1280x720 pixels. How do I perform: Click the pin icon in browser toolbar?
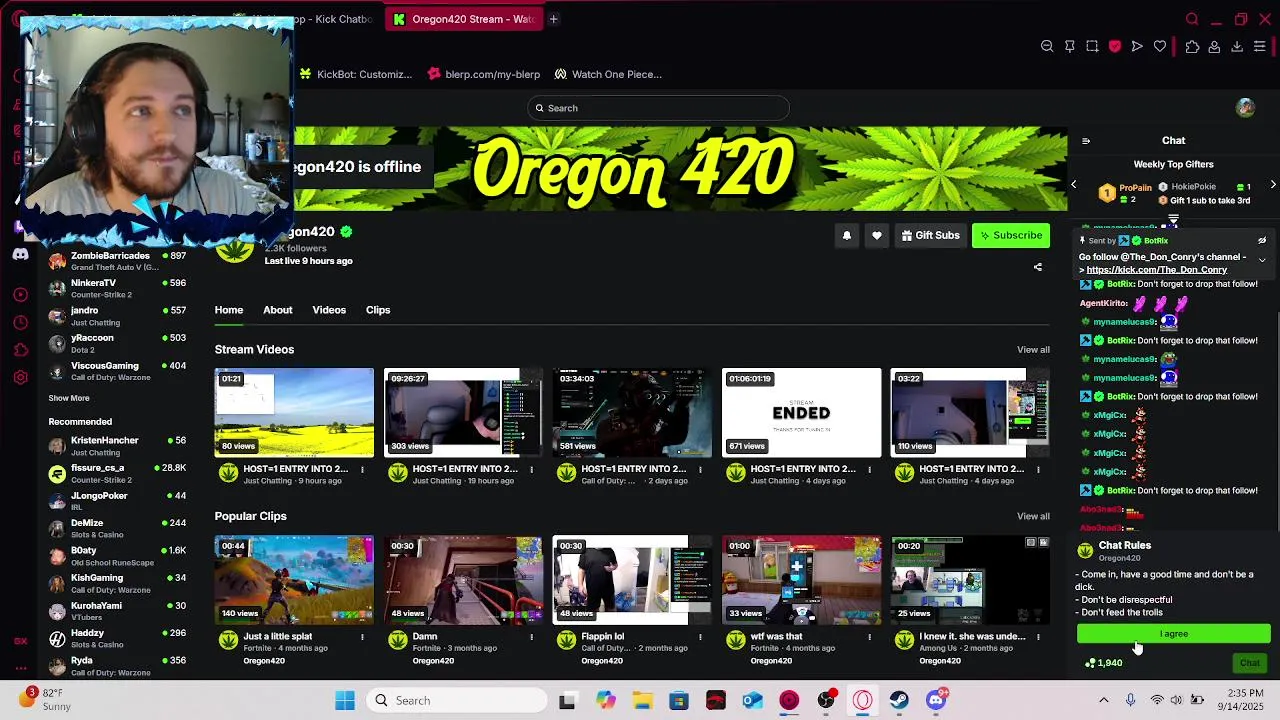(x=1070, y=46)
